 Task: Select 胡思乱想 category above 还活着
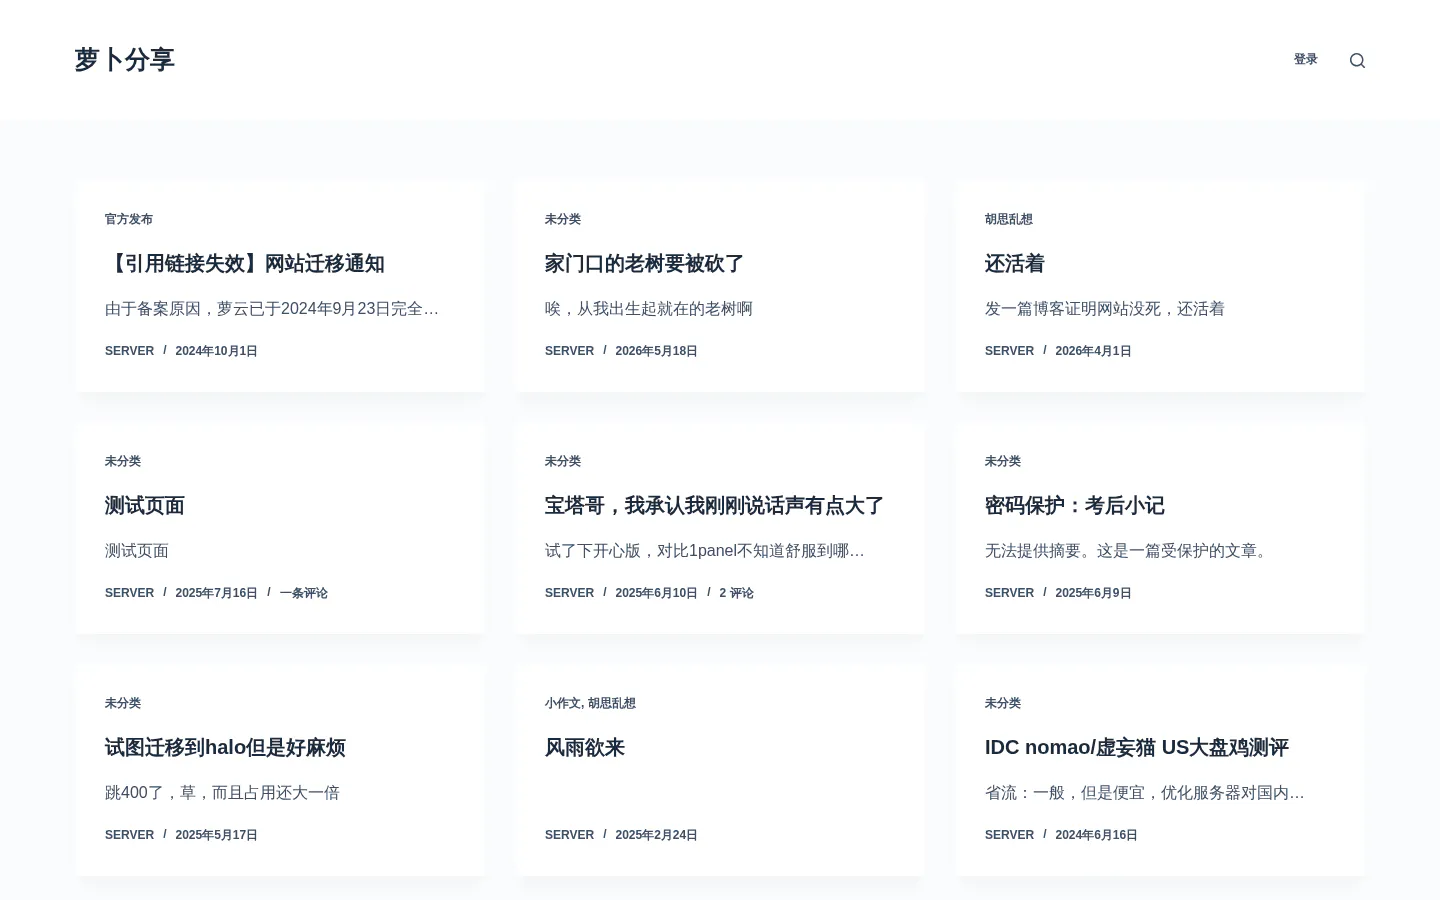[x=1009, y=219]
